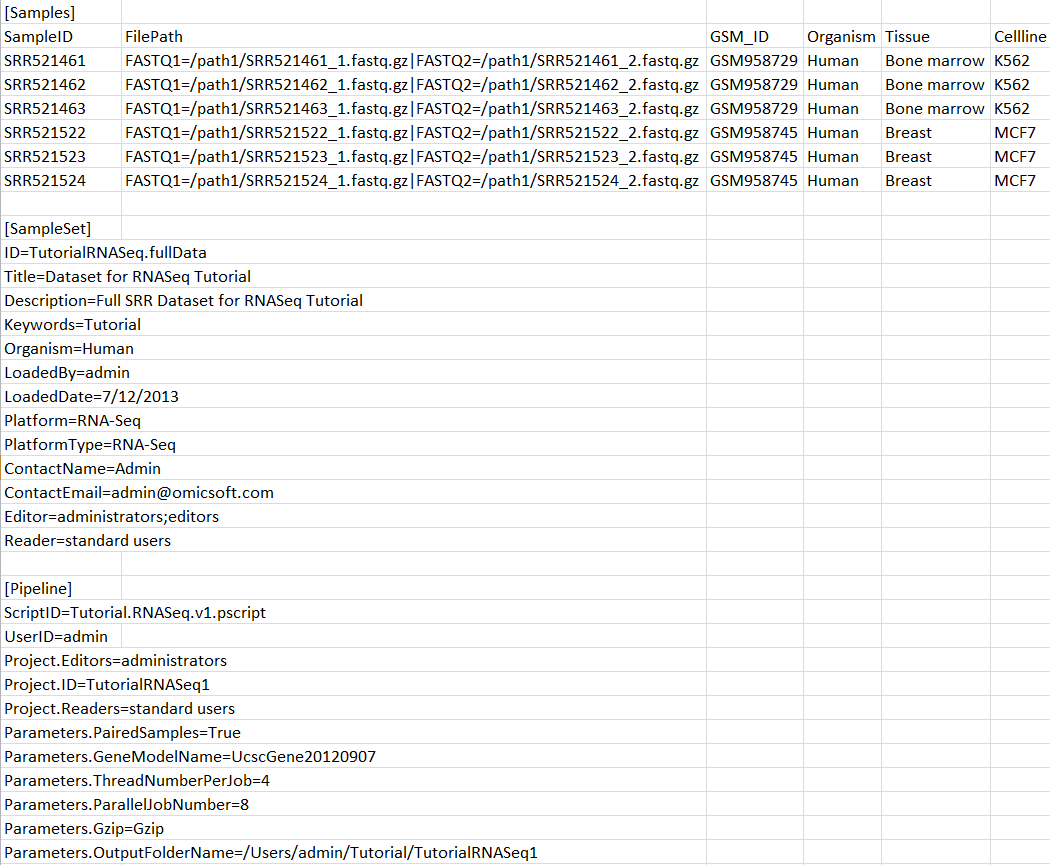Click the SRR521524 sample ID cell

[x=61, y=181]
